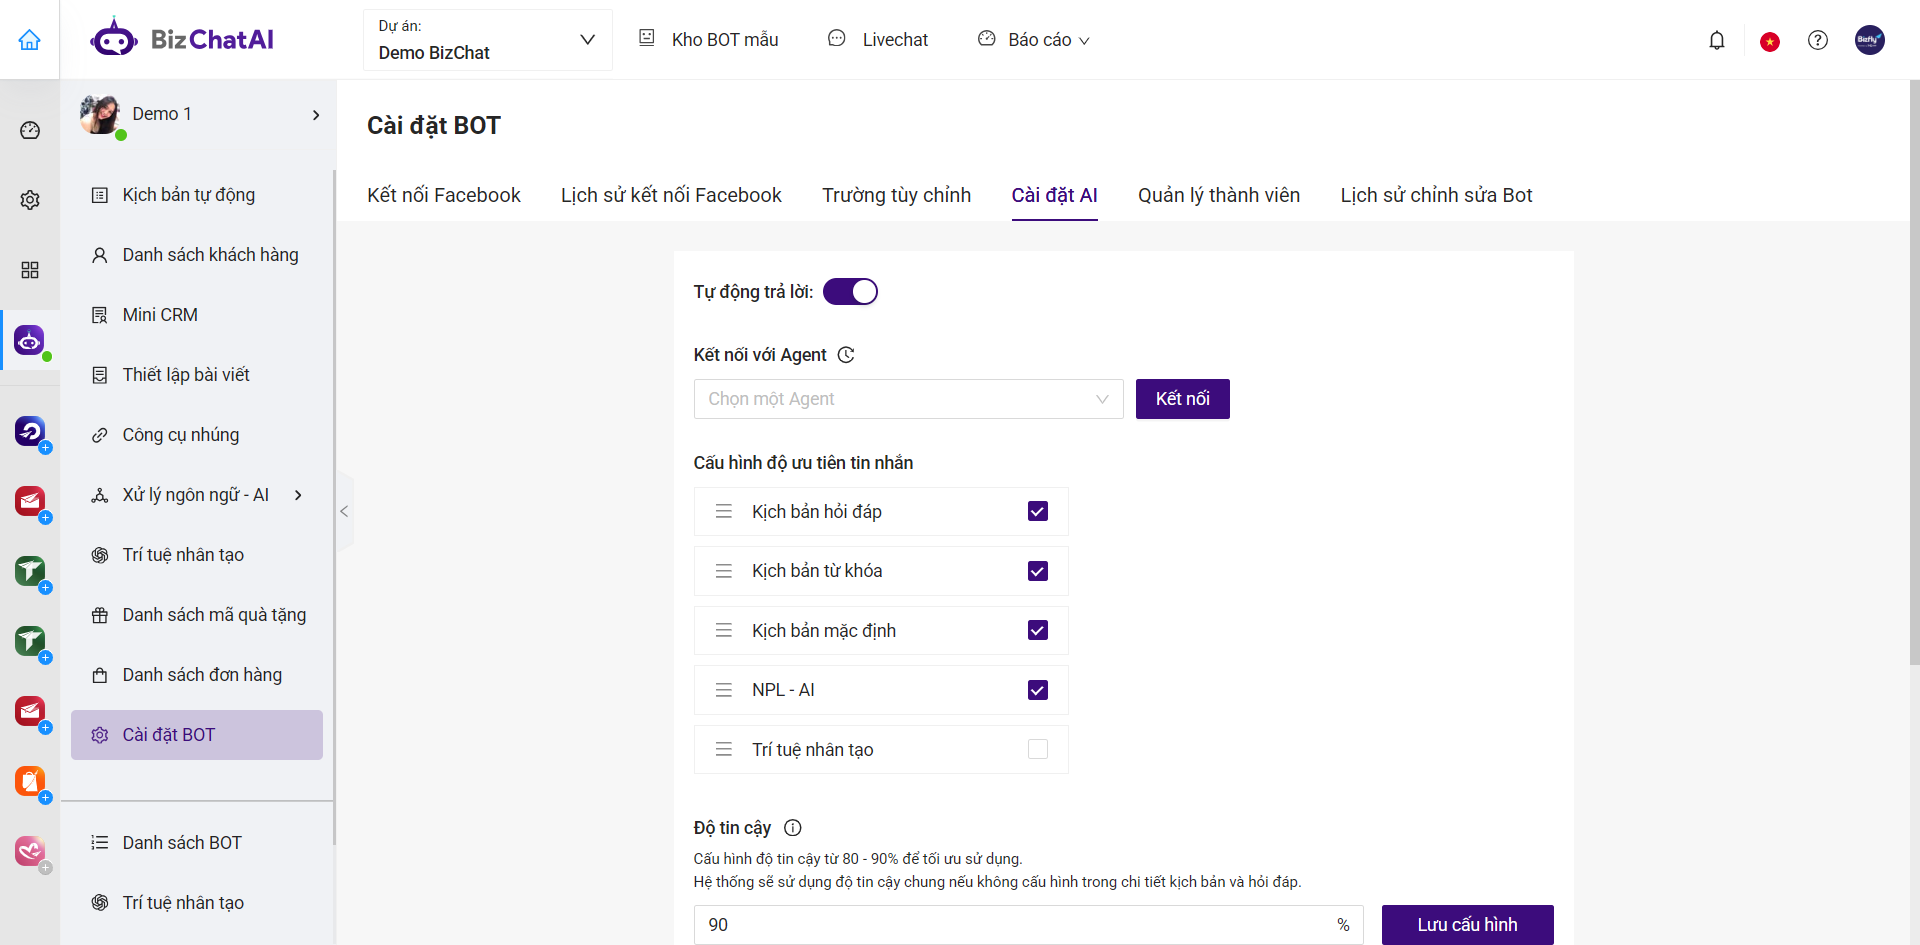Uncheck the NPL - AI checkbox
The width and height of the screenshot is (1920, 945).
click(x=1037, y=690)
